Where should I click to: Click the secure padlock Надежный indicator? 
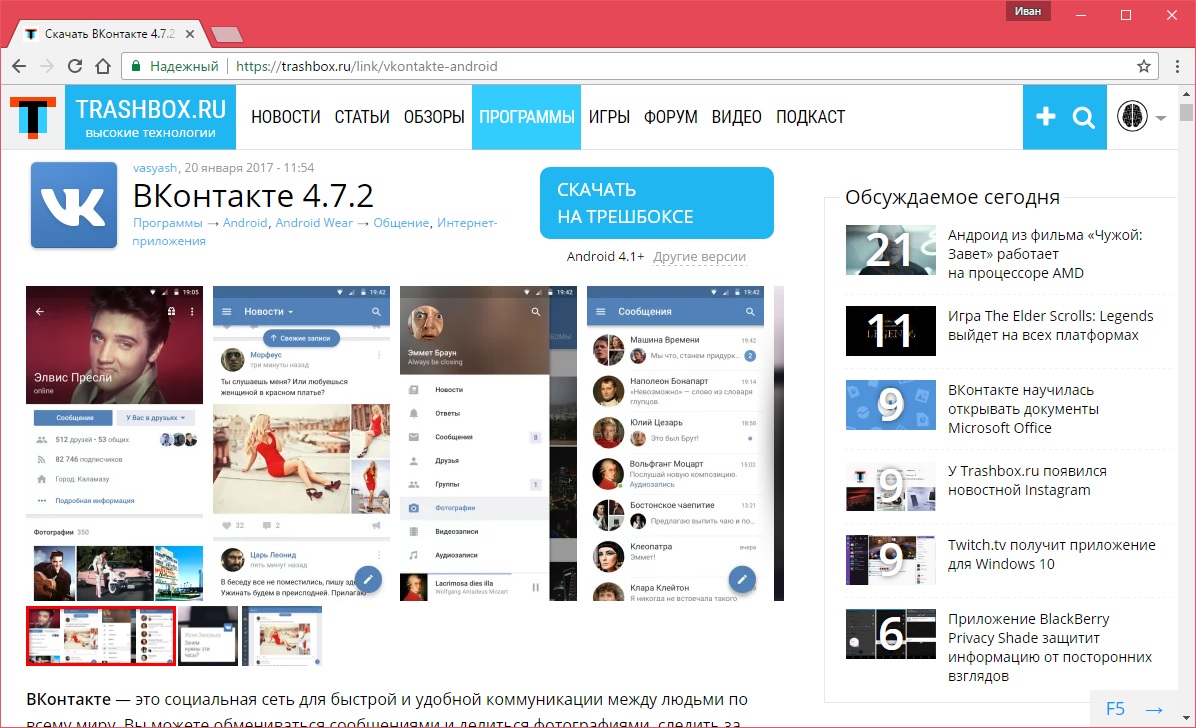175,66
